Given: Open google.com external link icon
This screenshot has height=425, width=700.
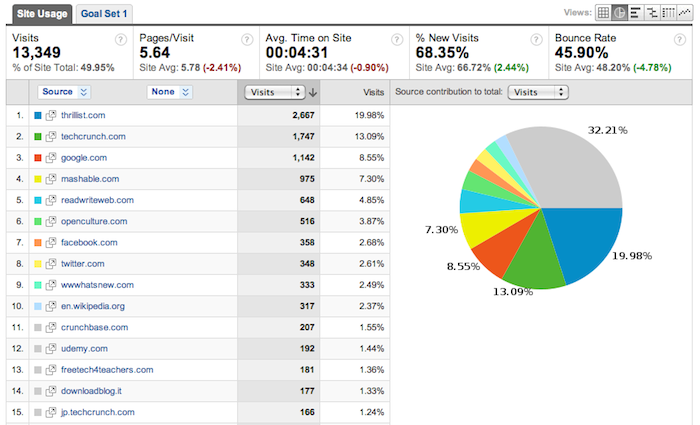Looking at the screenshot, I should (x=51, y=158).
